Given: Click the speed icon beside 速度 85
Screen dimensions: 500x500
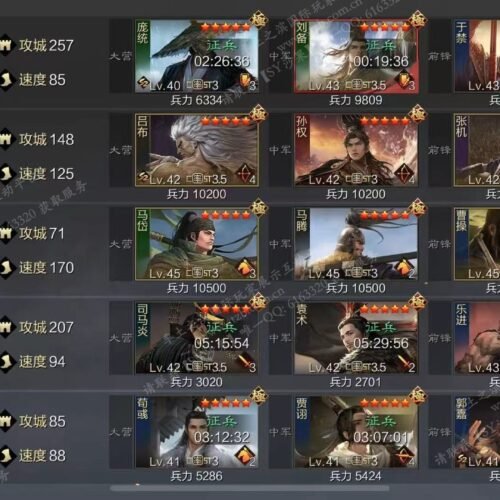Looking at the screenshot, I should pyautogui.click(x=5, y=80).
